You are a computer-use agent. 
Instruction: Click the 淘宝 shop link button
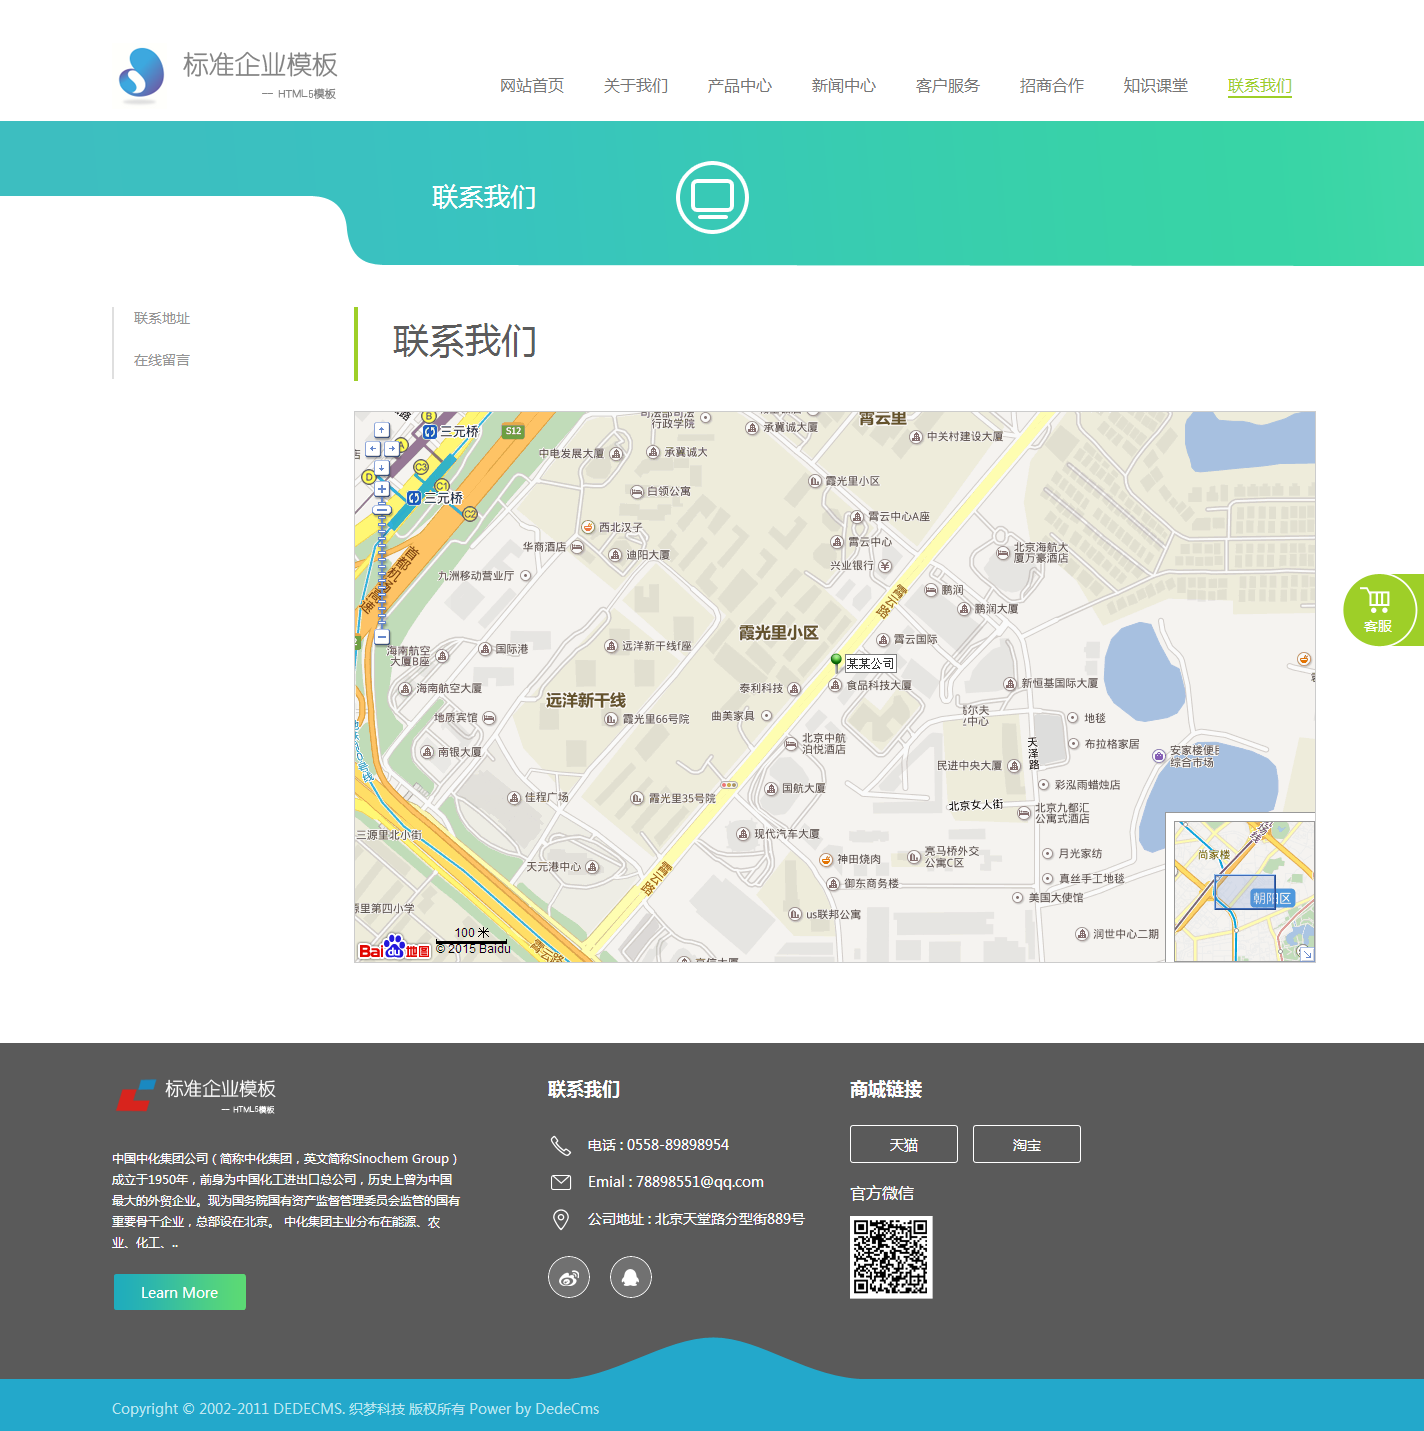click(1026, 1144)
